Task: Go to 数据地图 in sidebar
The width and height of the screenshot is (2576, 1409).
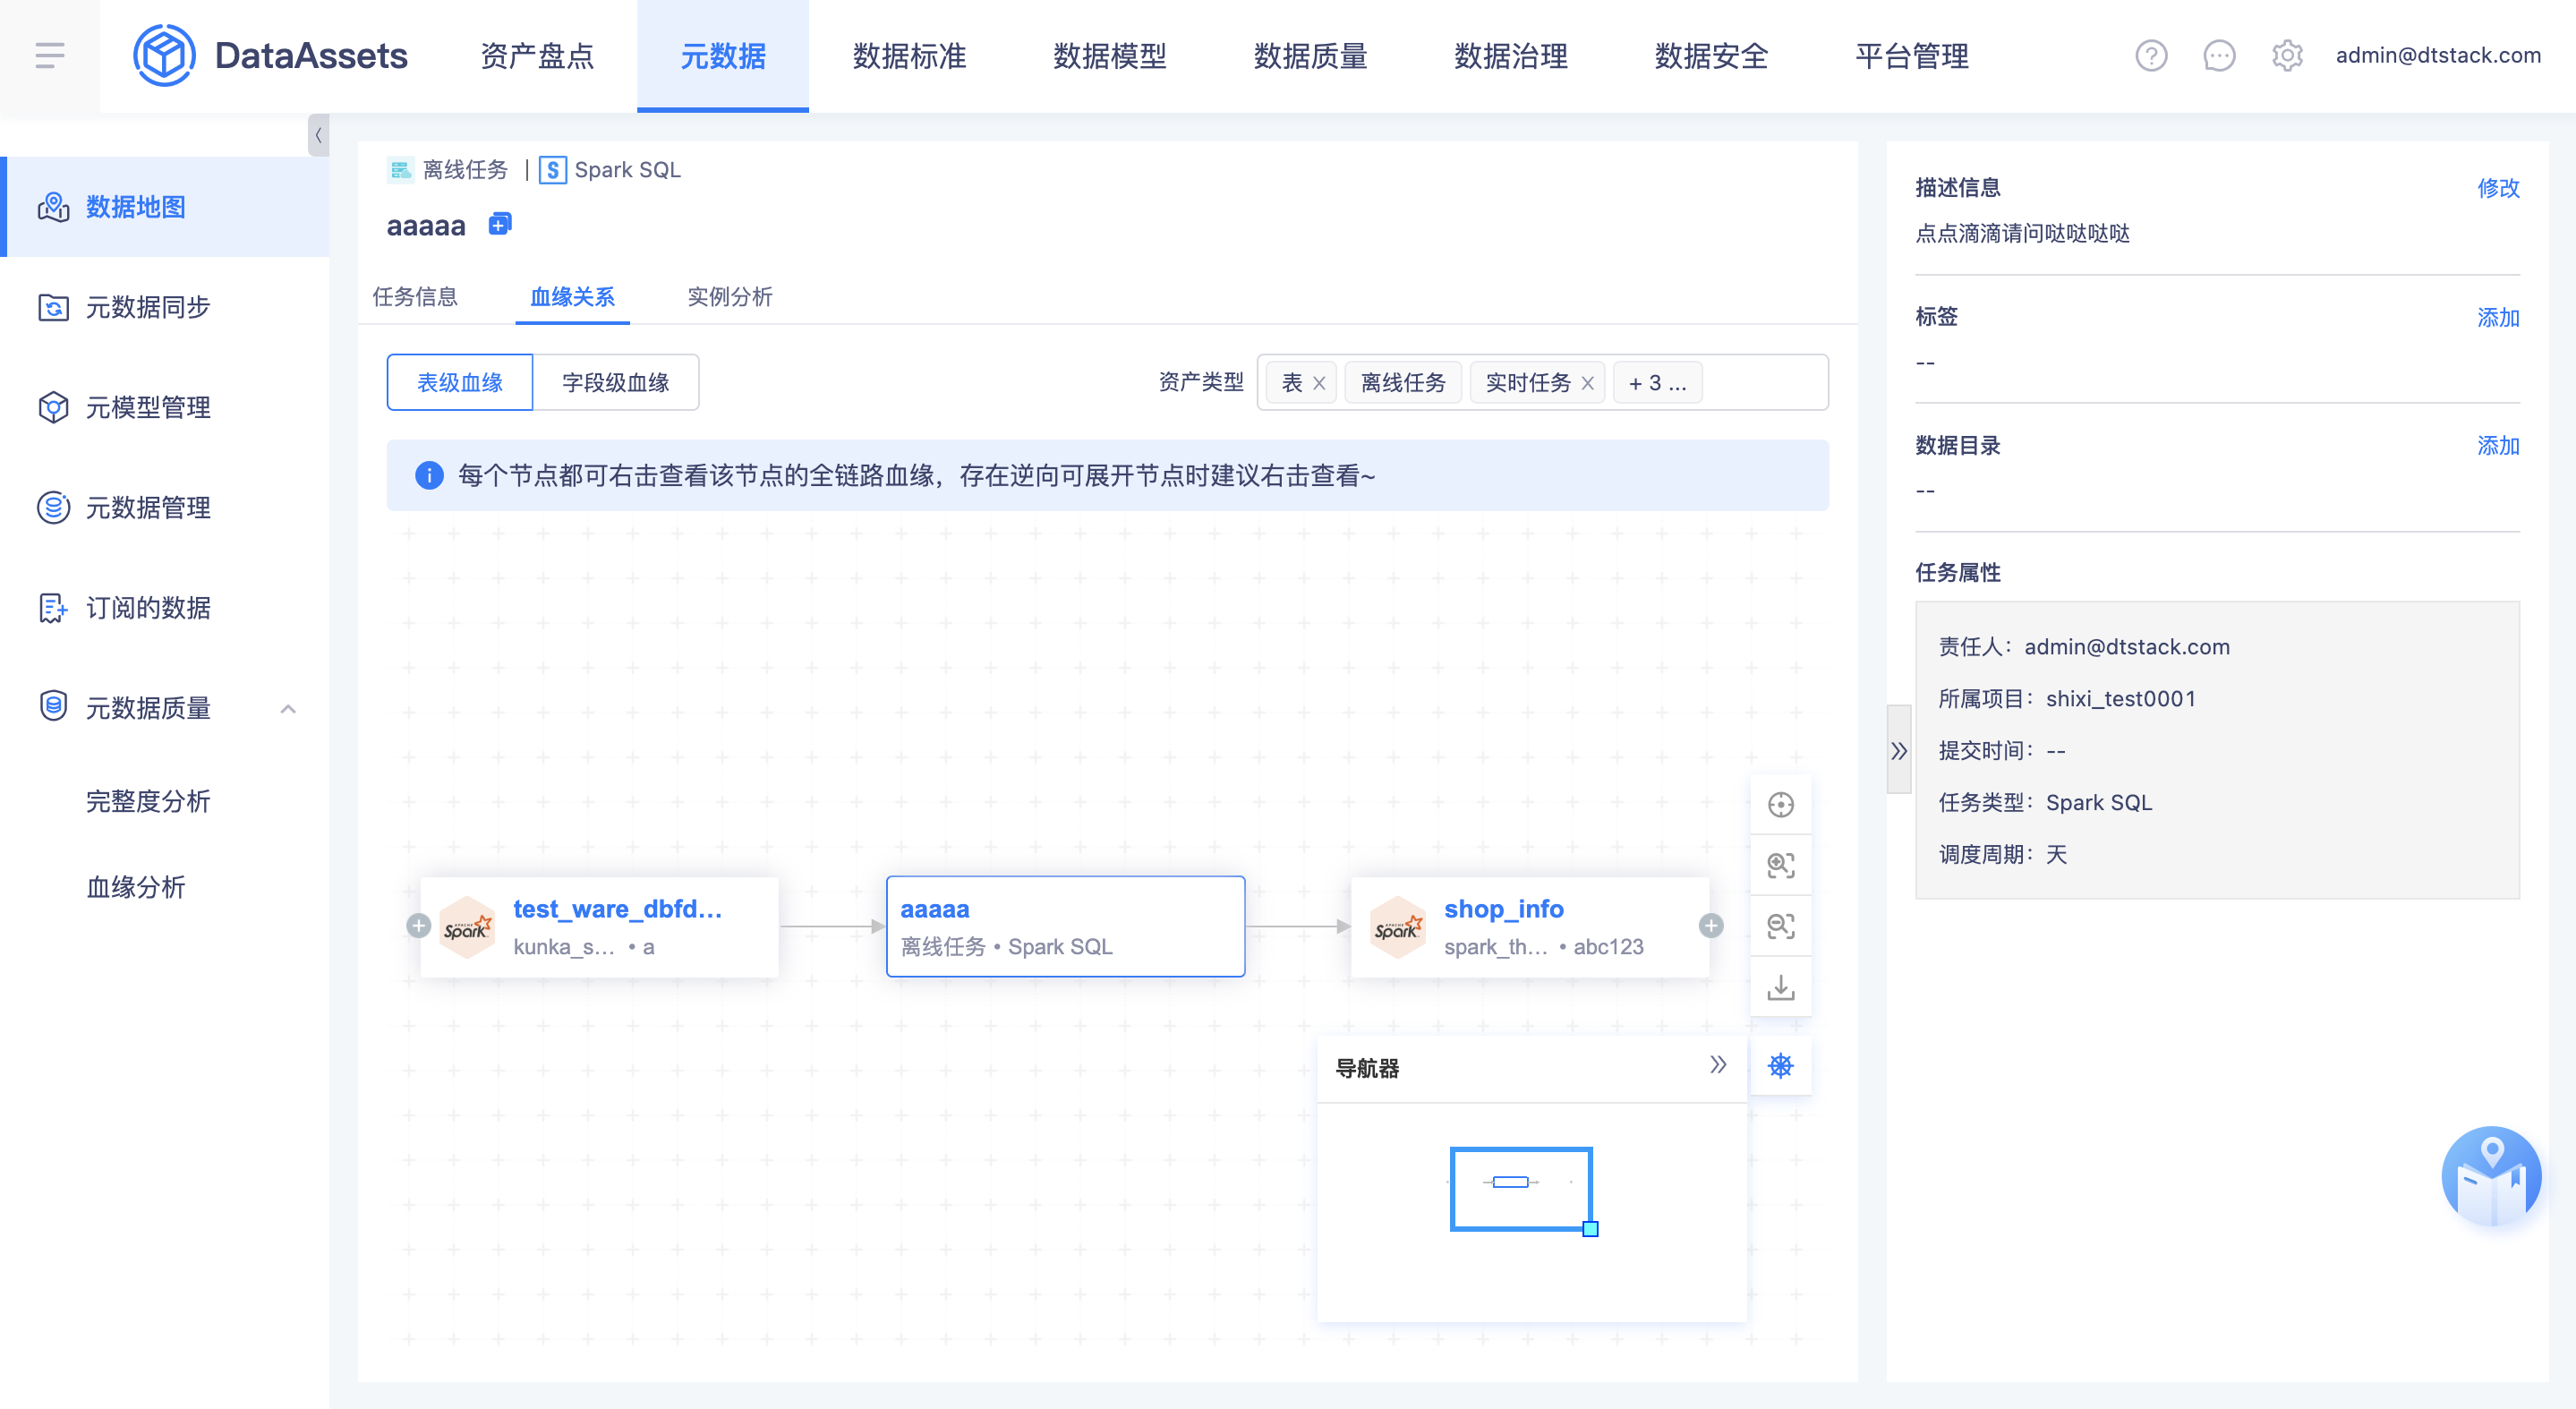Action: click(x=165, y=207)
